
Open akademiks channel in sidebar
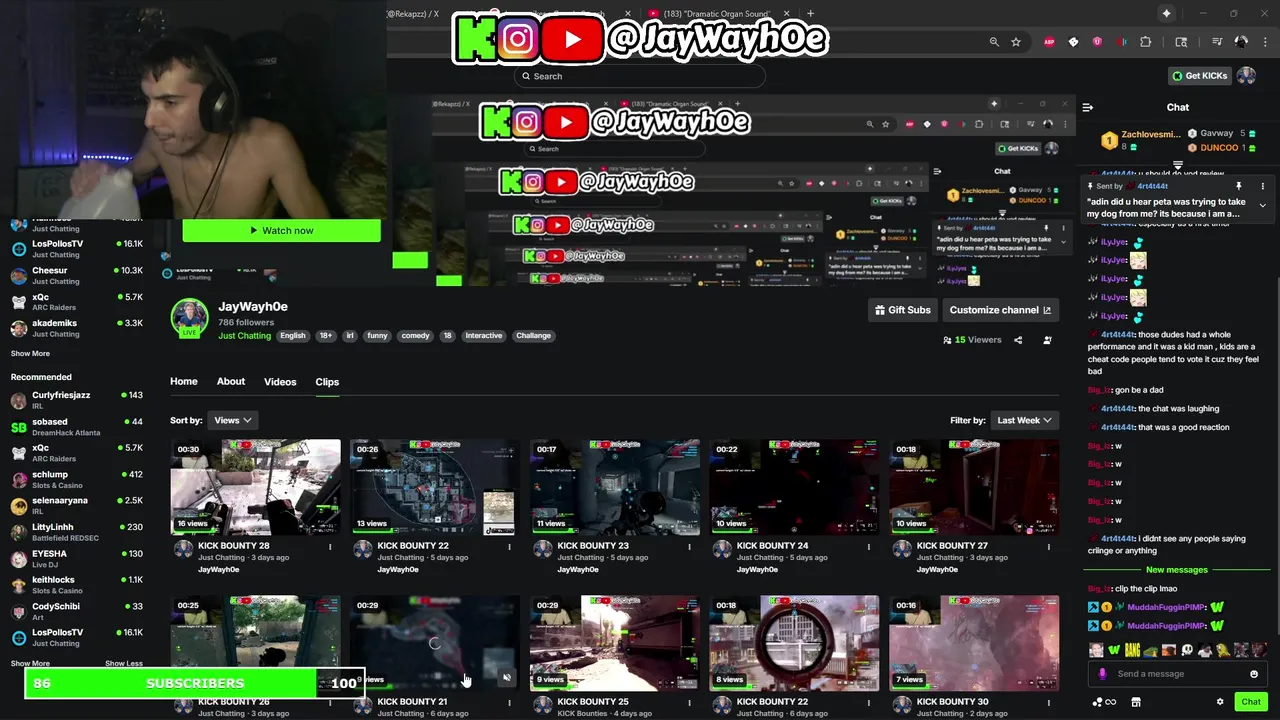point(77,328)
